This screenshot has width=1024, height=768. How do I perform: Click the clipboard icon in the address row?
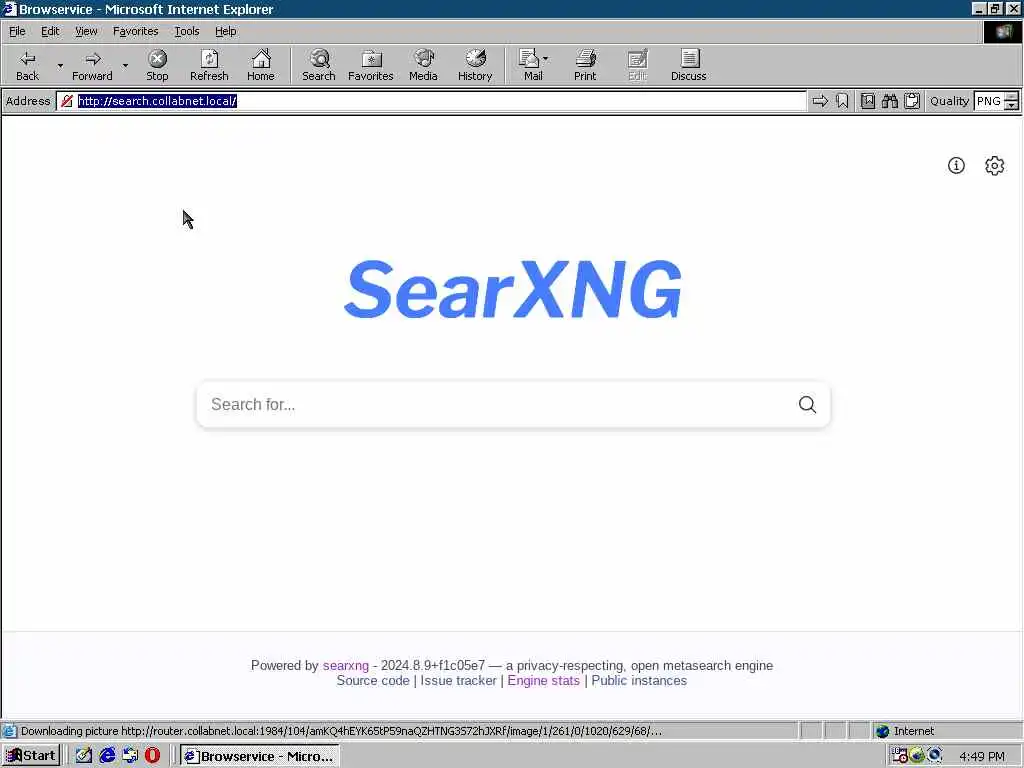(912, 101)
